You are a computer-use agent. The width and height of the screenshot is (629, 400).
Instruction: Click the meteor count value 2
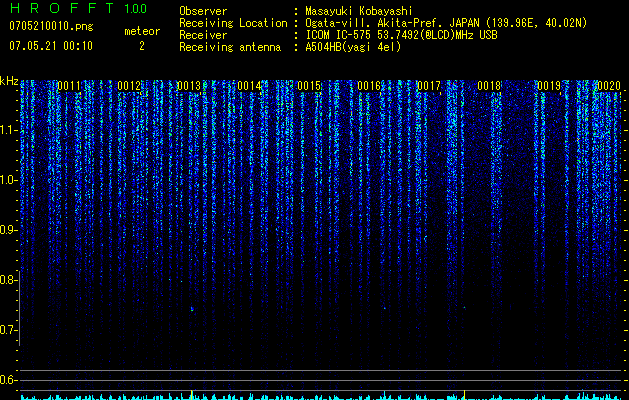click(142, 46)
